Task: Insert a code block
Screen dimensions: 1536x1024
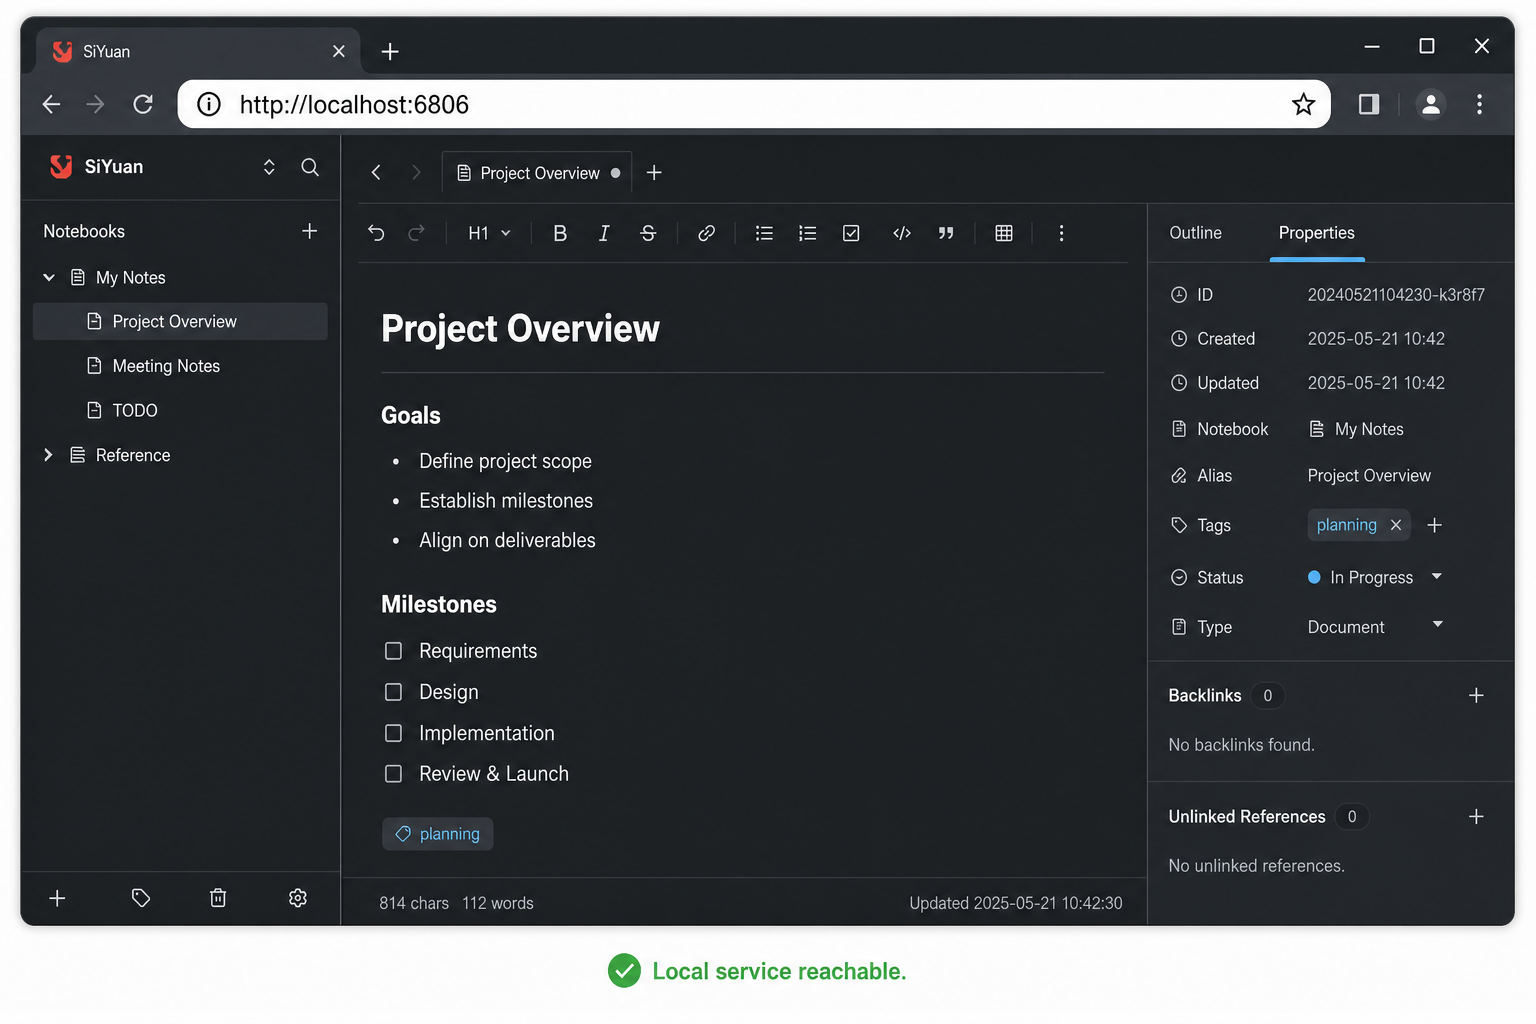Action: [x=902, y=233]
